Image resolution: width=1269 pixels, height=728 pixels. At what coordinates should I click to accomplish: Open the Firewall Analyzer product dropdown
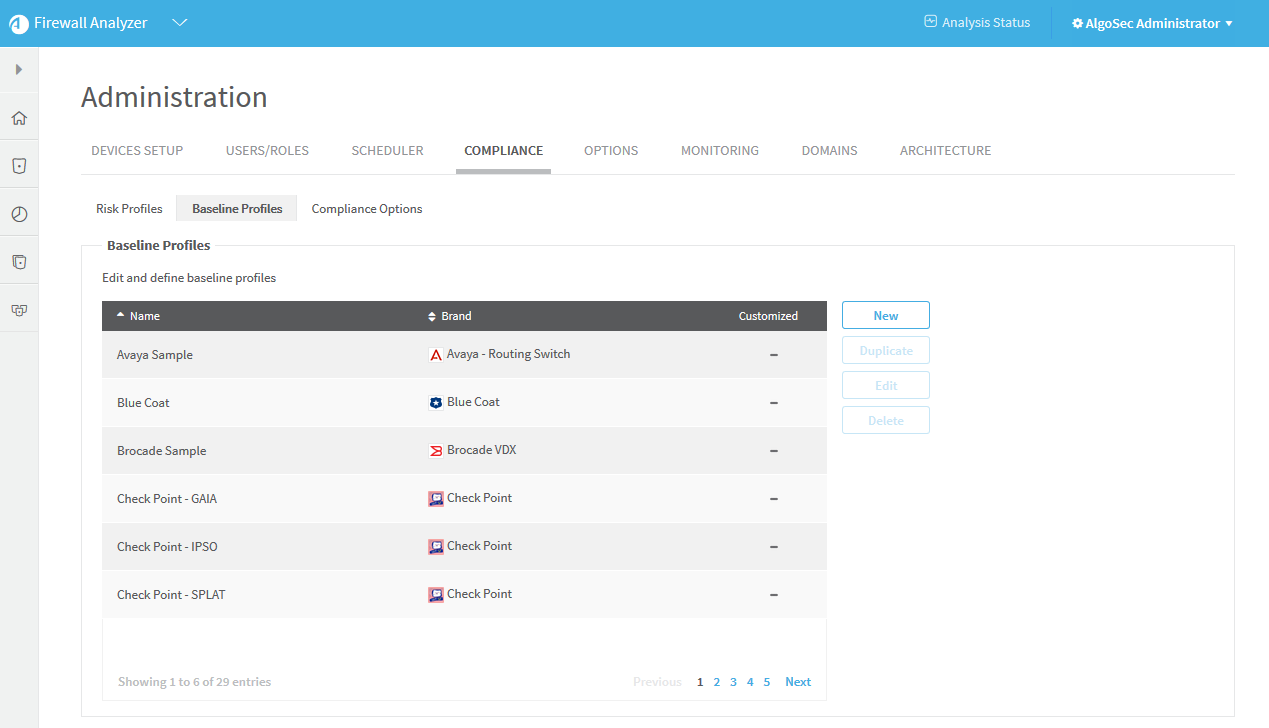tap(180, 23)
